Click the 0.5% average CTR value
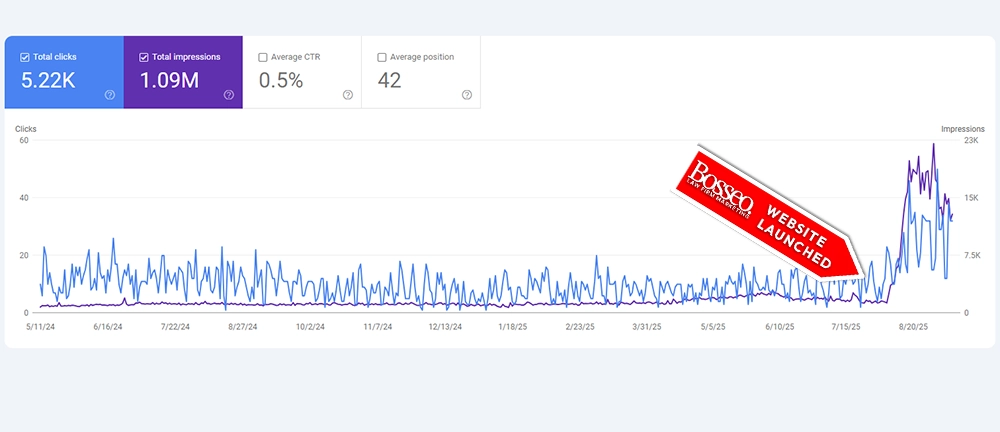This screenshot has height=432, width=1000. point(281,80)
